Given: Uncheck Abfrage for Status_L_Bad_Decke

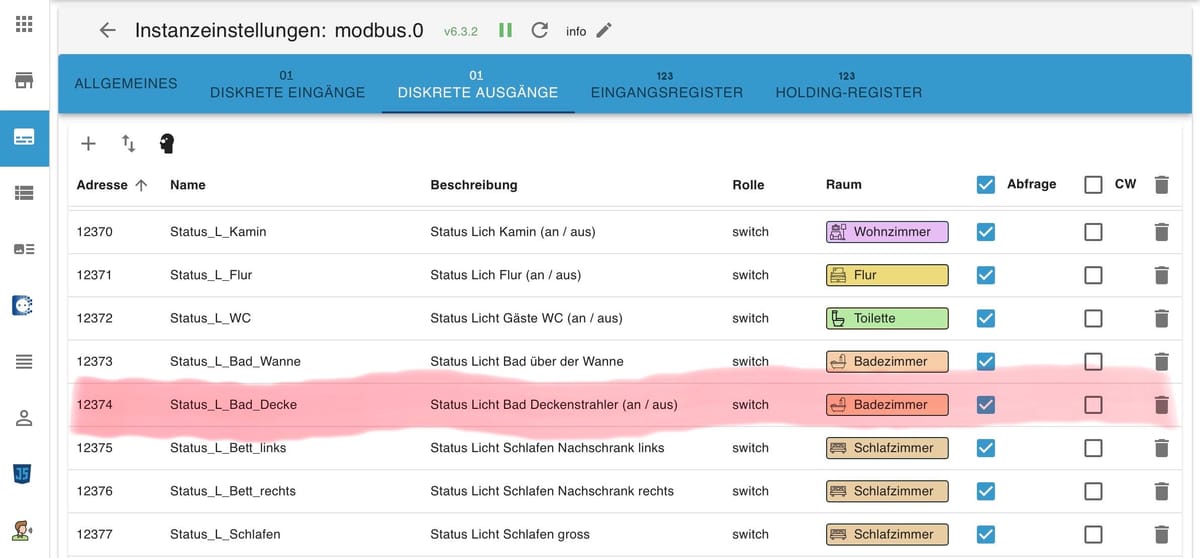Looking at the screenshot, I should pyautogui.click(x=986, y=405).
